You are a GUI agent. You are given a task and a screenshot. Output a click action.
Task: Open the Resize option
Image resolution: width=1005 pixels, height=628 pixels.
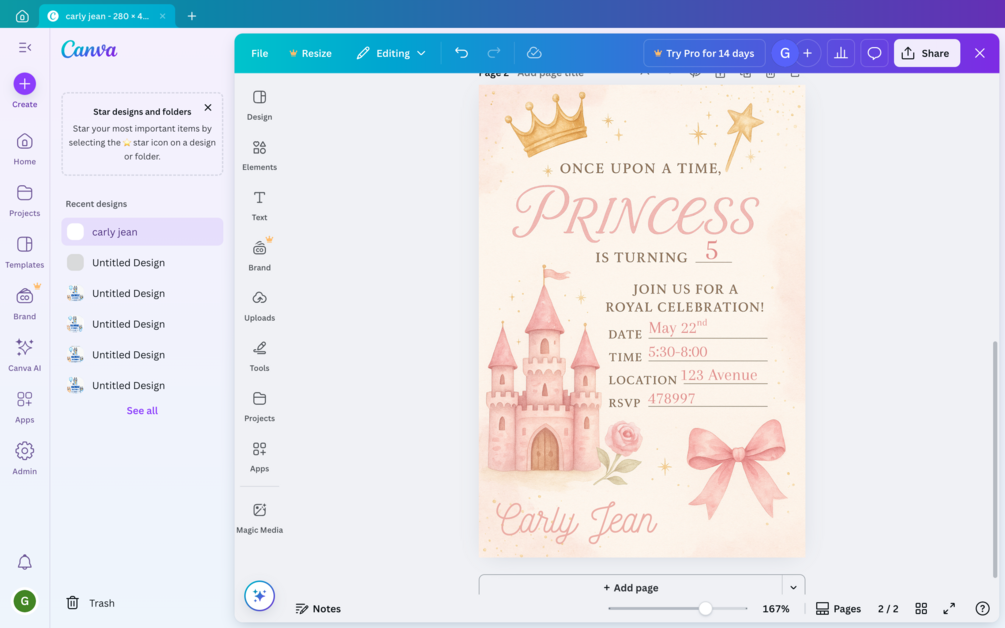(x=310, y=53)
